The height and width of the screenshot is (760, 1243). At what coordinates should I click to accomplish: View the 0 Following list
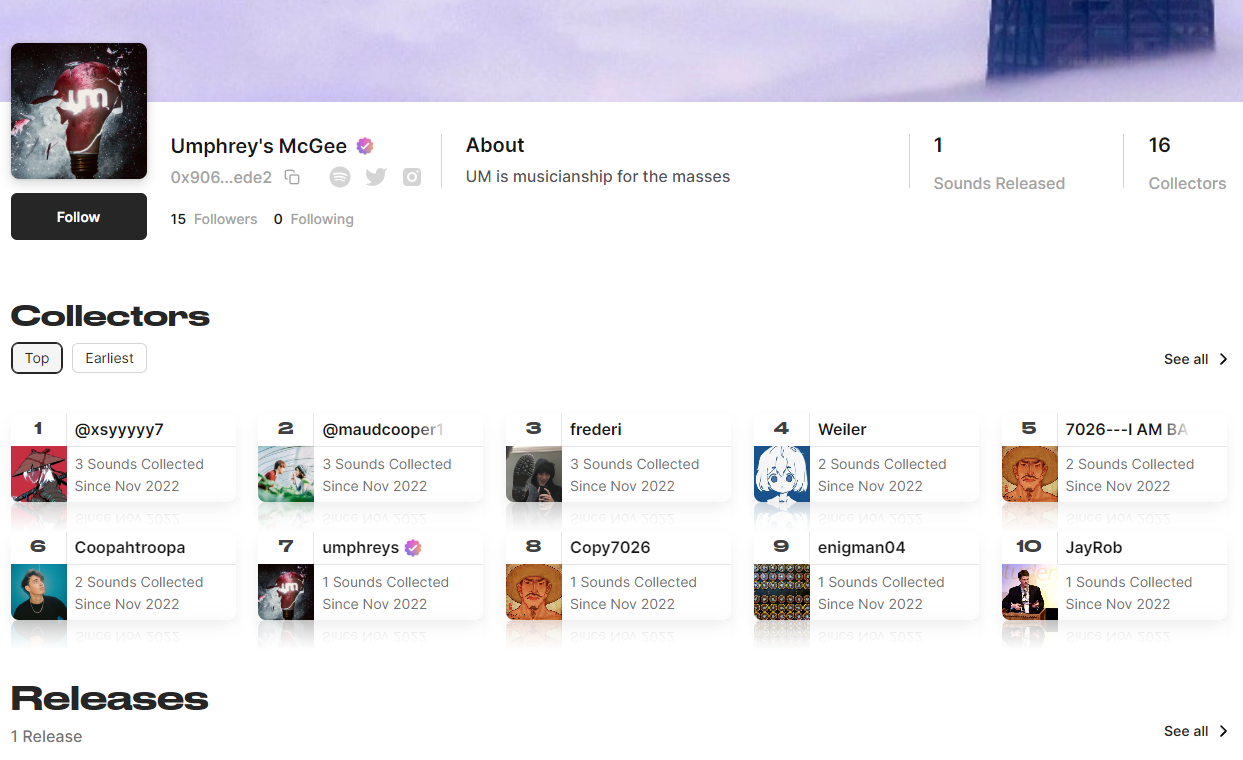pos(314,219)
